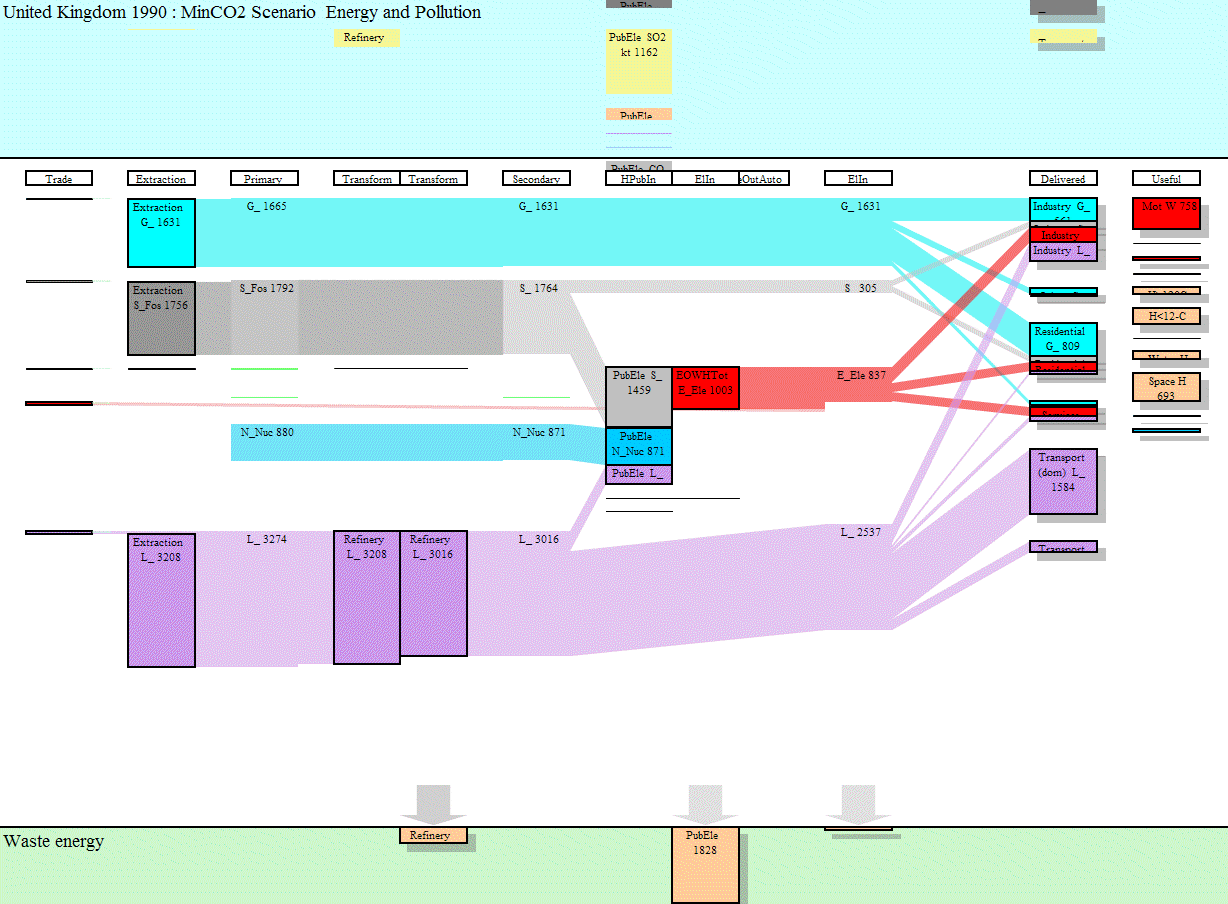Select the Extraction column header box
The width and height of the screenshot is (1228, 904).
click(x=161, y=179)
